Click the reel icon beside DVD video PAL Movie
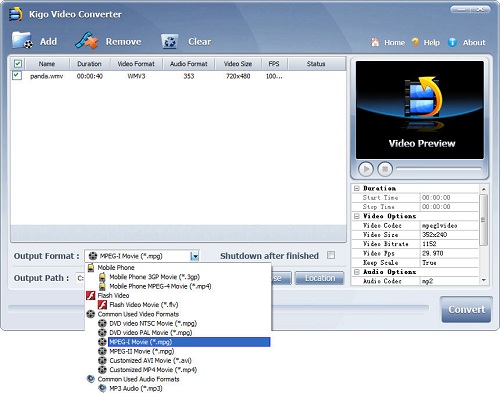This screenshot has width=500, height=393. [x=102, y=333]
